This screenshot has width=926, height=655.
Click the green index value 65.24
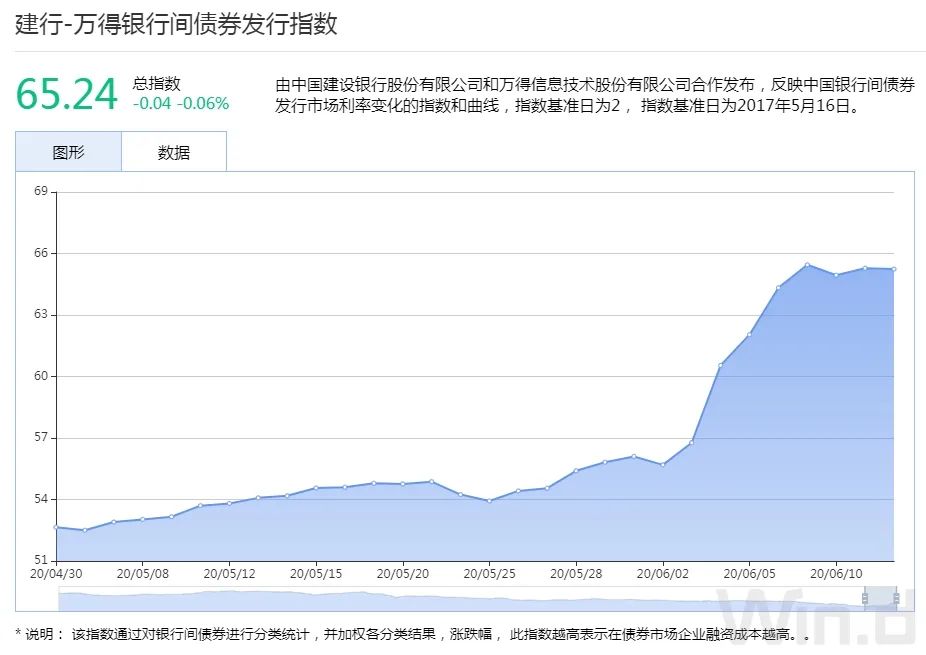[x=66, y=92]
